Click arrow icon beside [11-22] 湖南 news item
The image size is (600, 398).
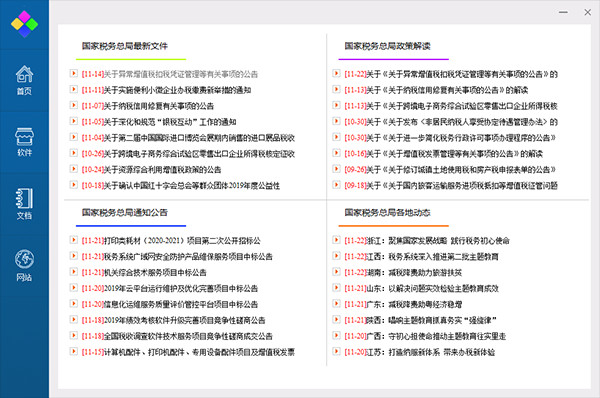pyautogui.click(x=336, y=272)
